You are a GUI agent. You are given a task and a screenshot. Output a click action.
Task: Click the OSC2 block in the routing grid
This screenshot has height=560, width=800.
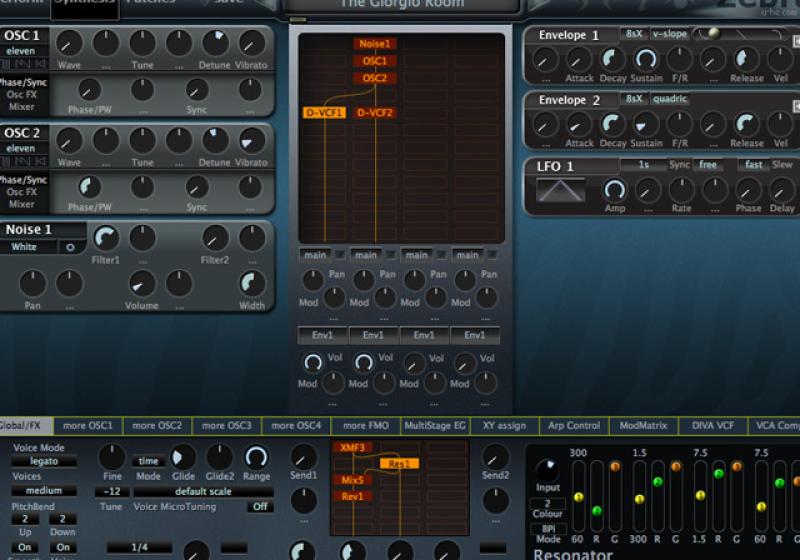coord(374,78)
